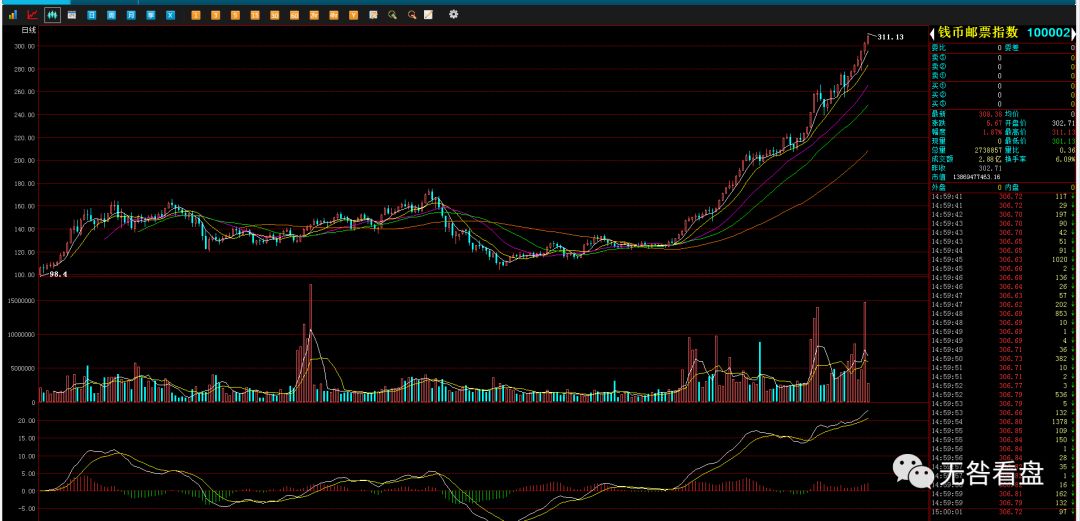Click the 98.4 low price label
Image resolution: width=1080 pixels, height=521 pixels.
(x=58, y=274)
